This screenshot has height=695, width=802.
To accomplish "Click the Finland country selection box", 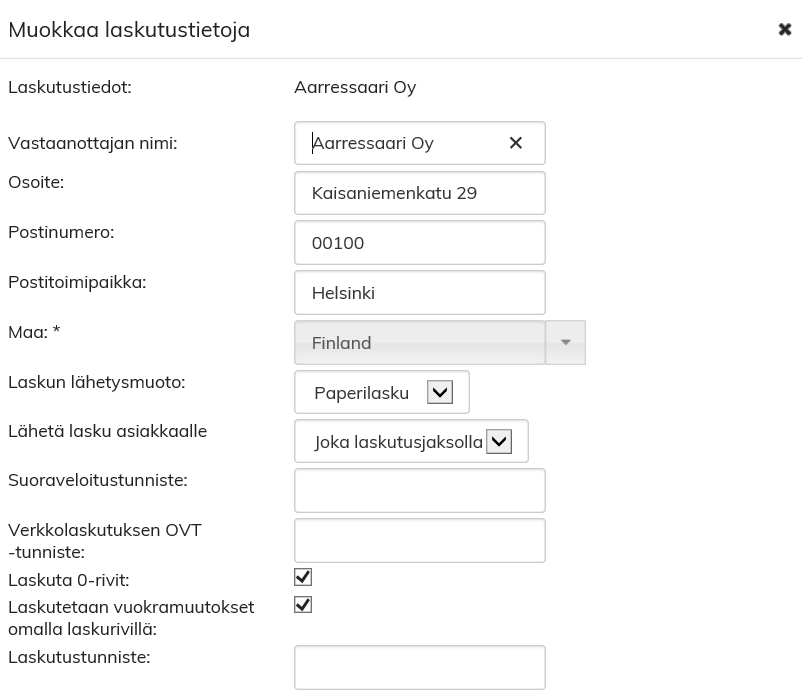I will click(x=420, y=343).
